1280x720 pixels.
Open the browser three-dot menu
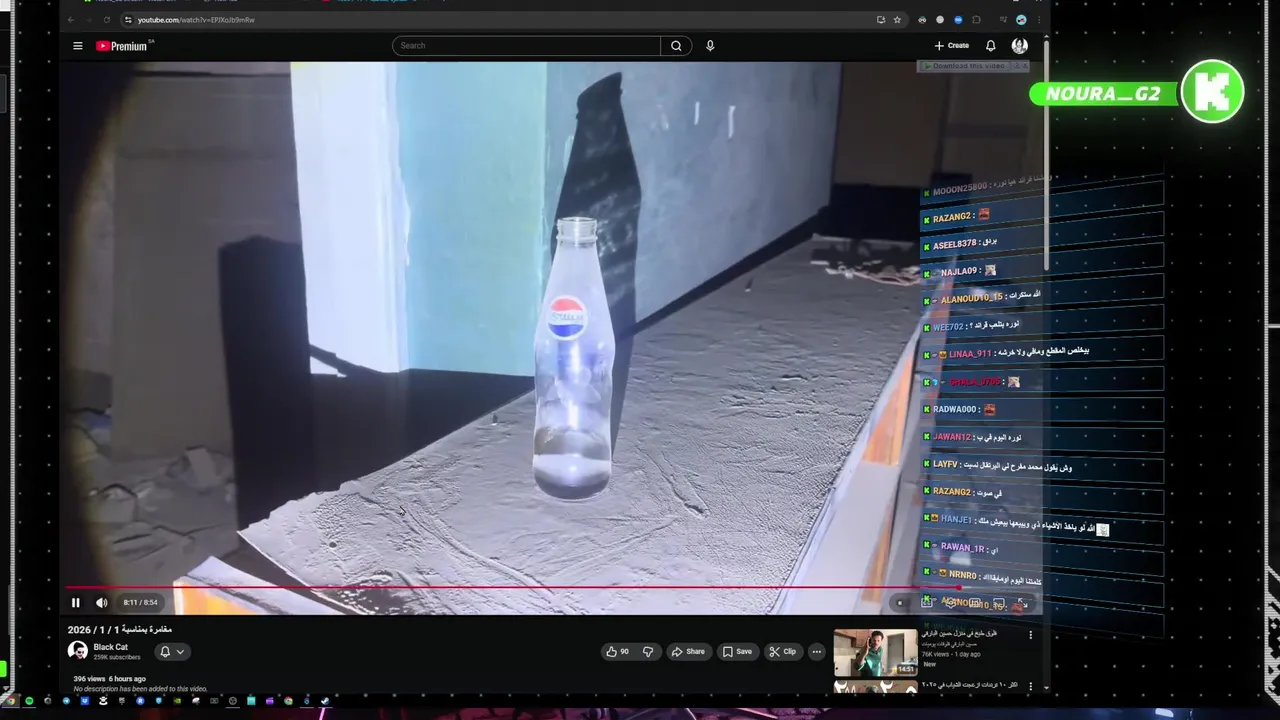[1039, 20]
